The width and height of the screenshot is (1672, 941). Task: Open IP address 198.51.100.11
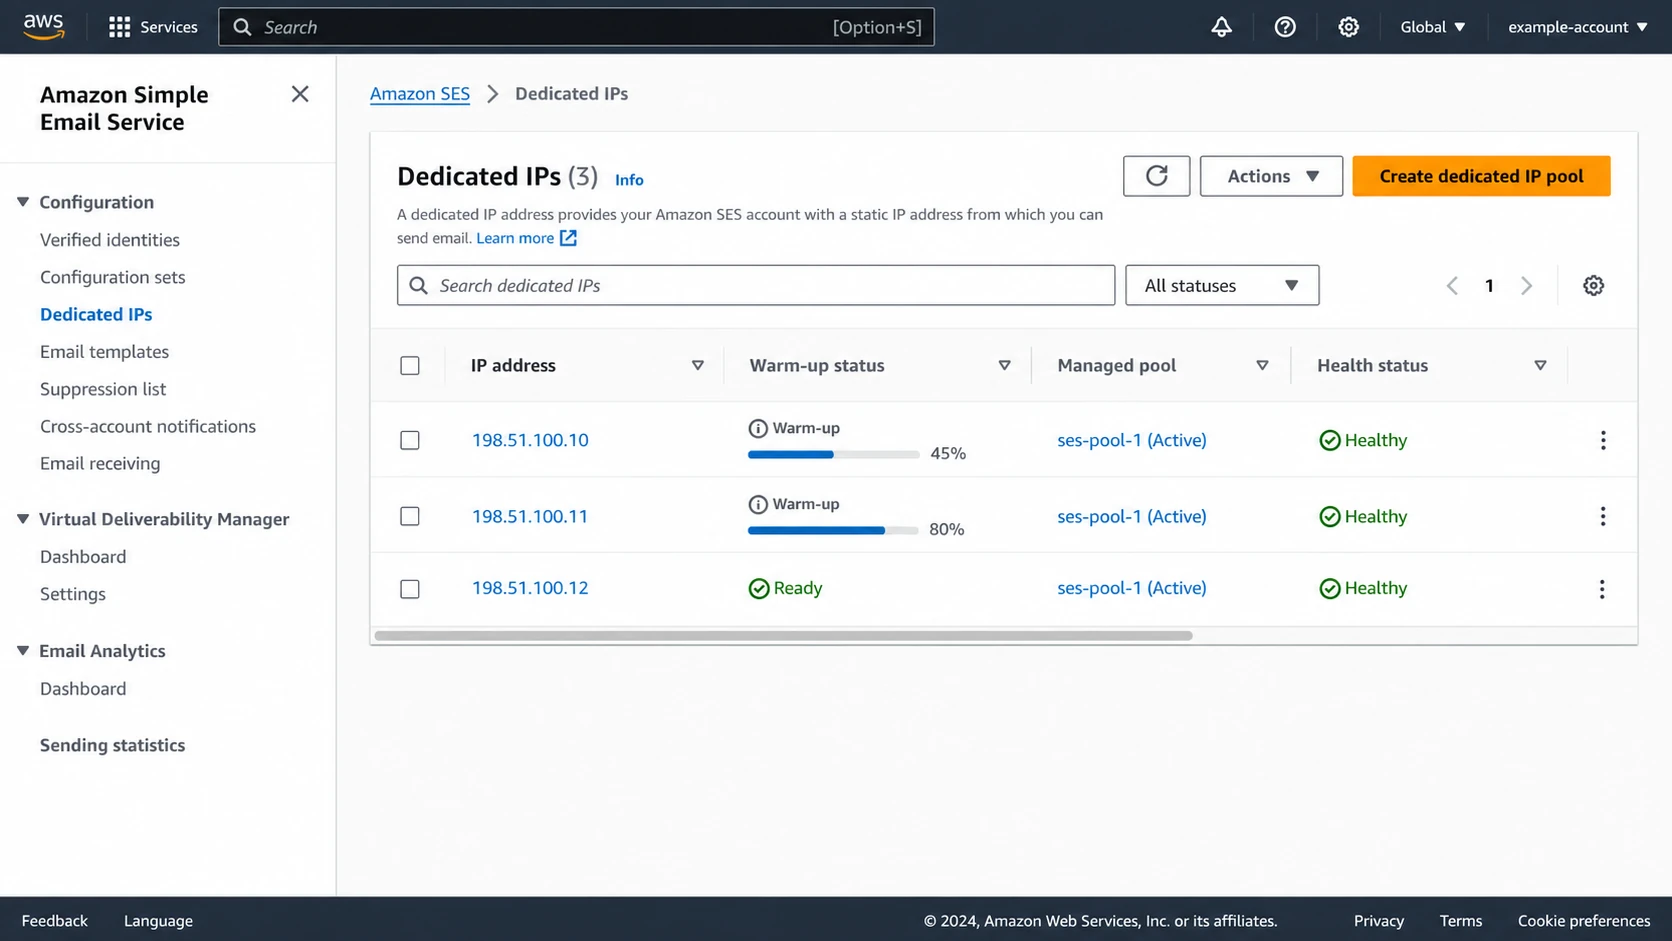[530, 516]
